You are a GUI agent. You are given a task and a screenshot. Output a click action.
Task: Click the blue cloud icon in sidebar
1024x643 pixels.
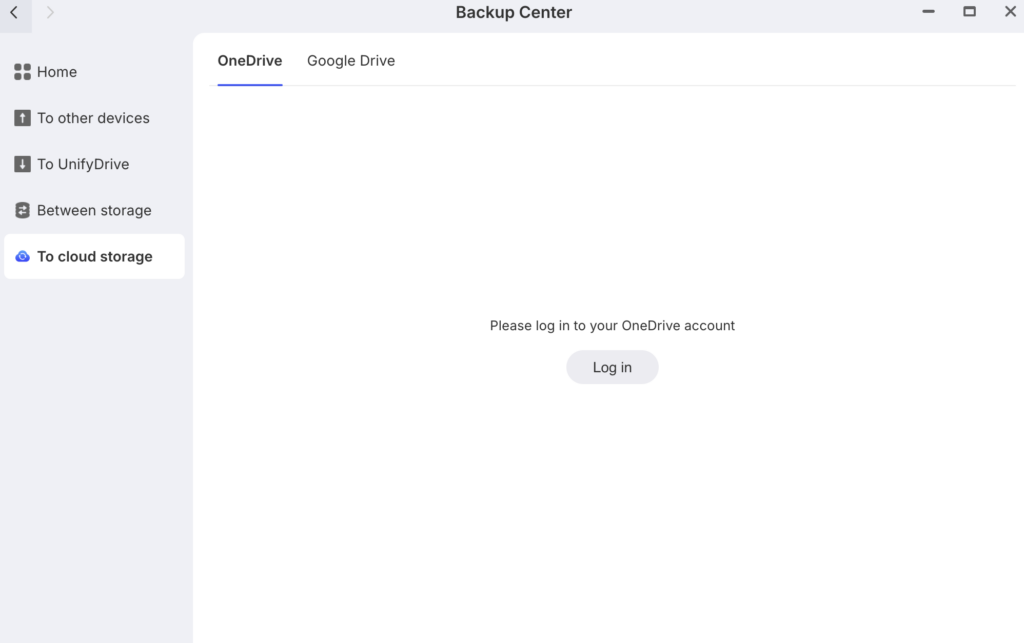[22, 257]
